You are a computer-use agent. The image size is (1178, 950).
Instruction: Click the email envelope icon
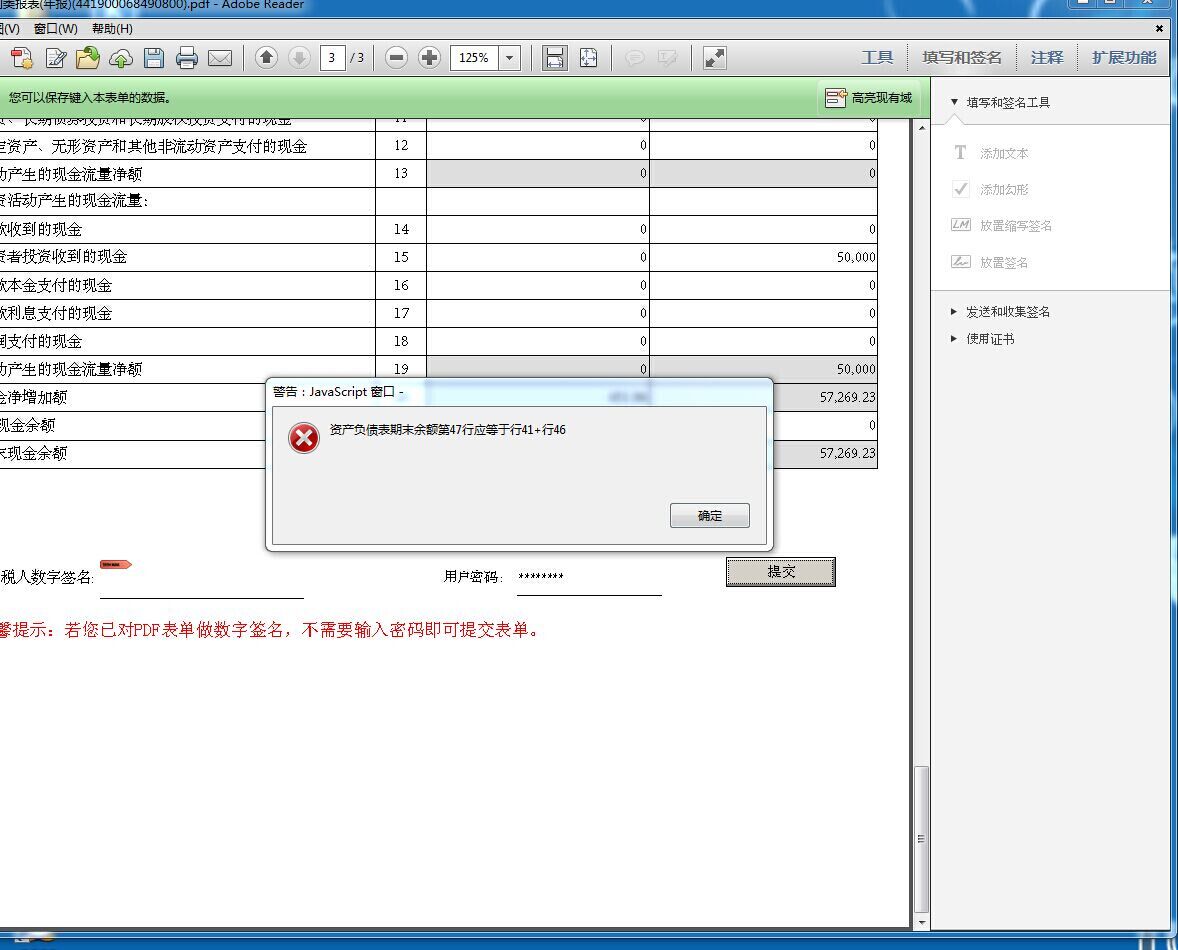point(219,58)
